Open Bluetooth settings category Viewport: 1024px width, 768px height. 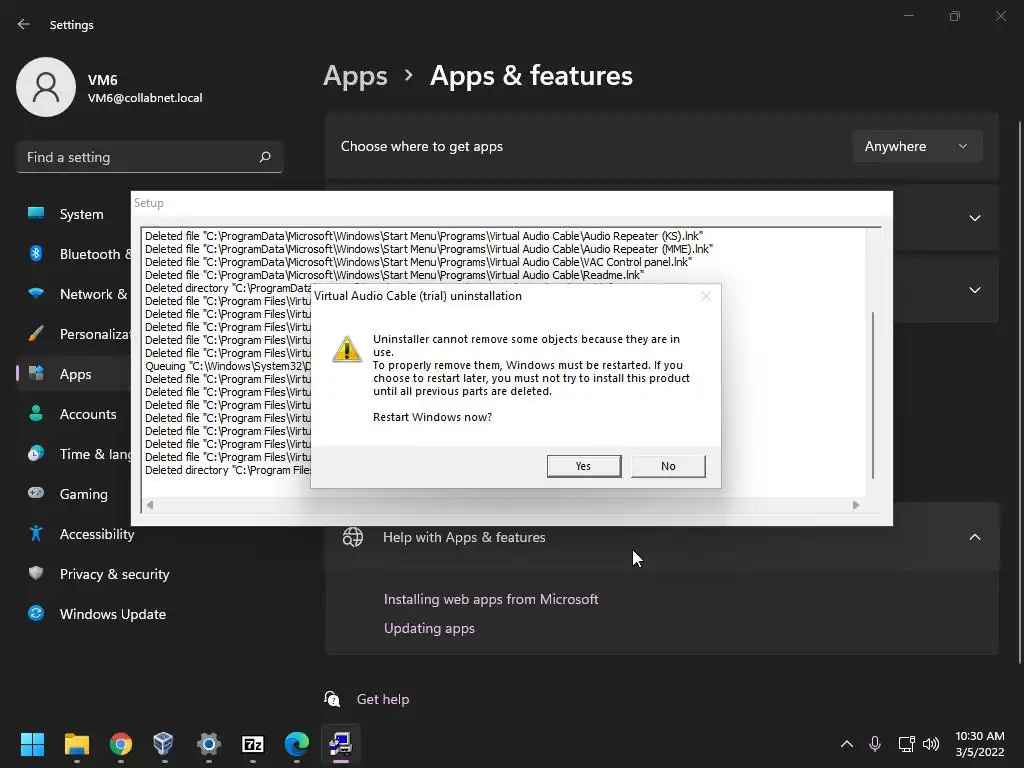pyautogui.click(x=73, y=254)
